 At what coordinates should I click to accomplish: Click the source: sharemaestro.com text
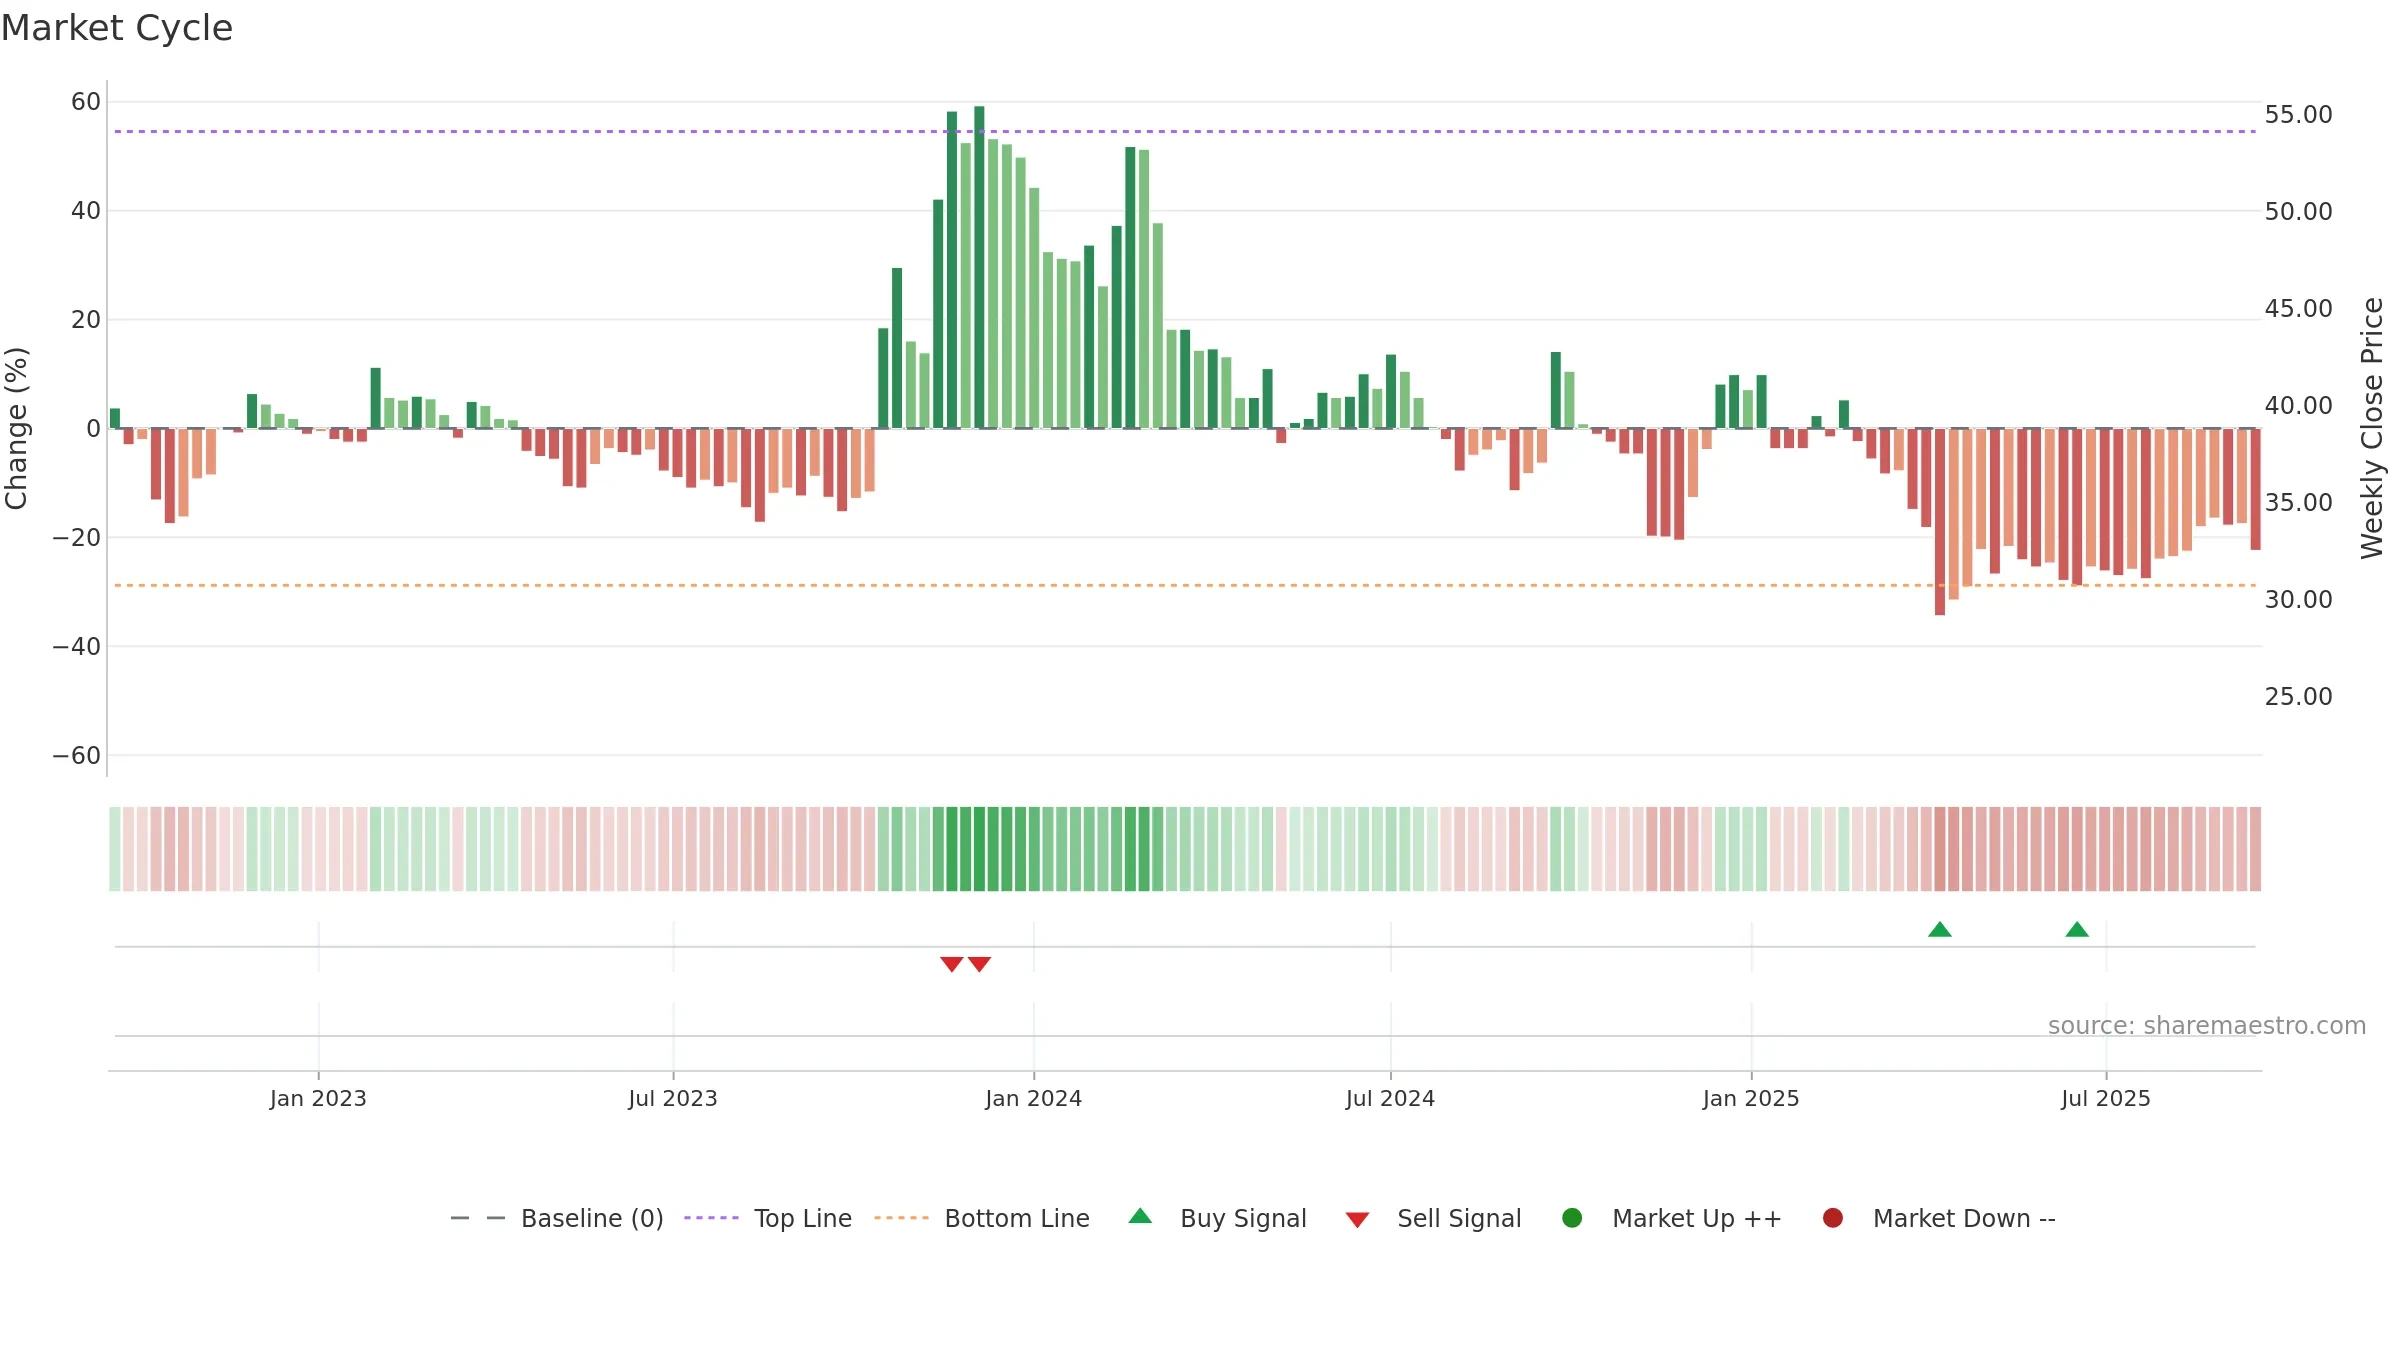click(x=2207, y=1025)
